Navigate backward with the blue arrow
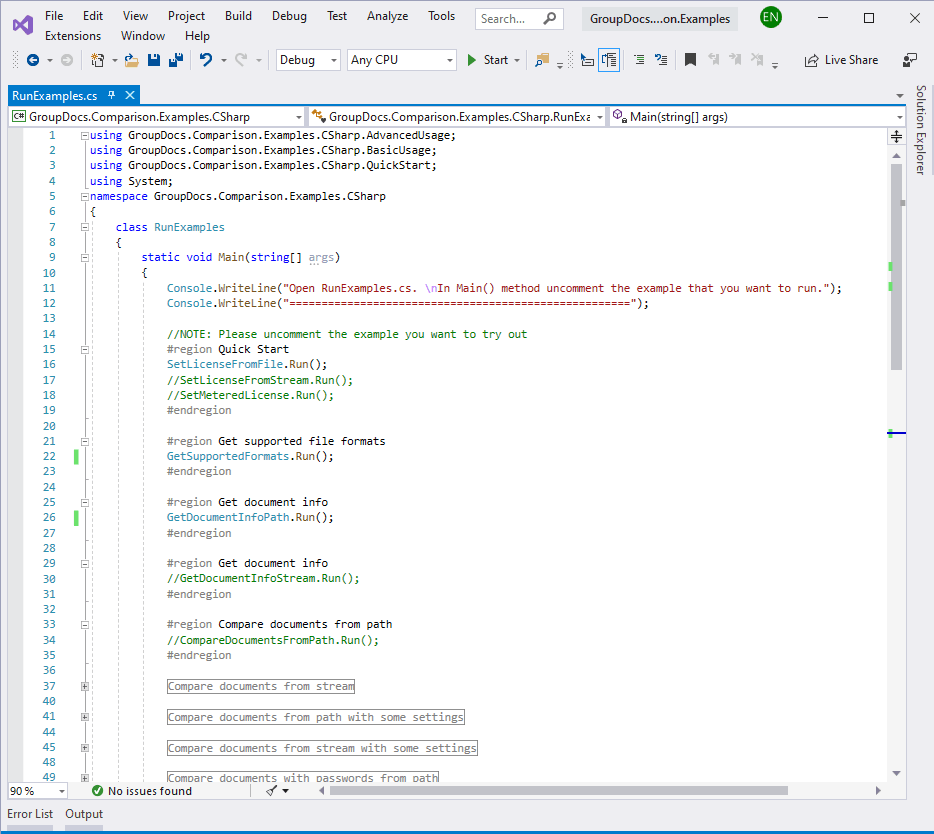 coord(33,60)
